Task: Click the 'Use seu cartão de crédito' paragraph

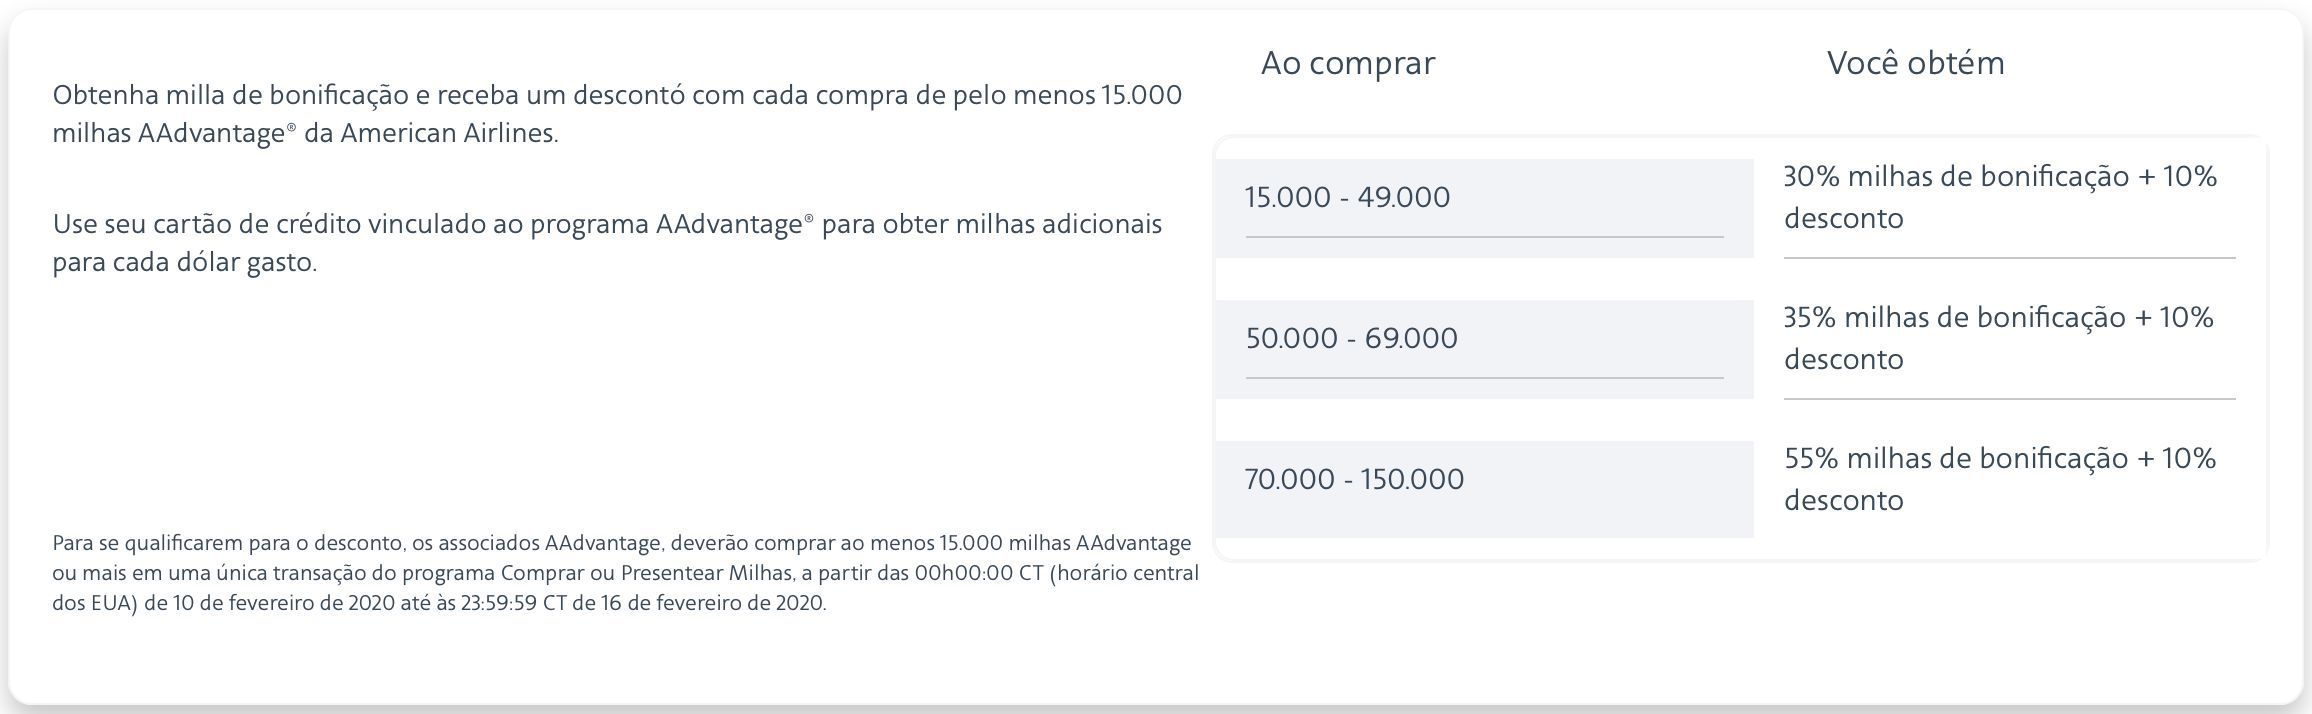Action: (607, 243)
